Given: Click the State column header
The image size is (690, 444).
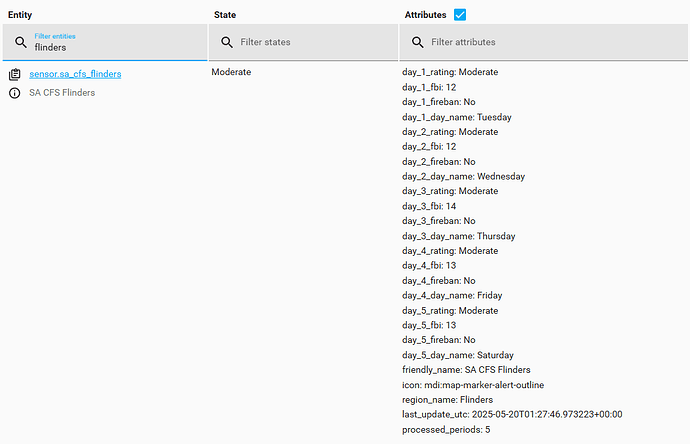Looking at the screenshot, I should [x=225, y=15].
